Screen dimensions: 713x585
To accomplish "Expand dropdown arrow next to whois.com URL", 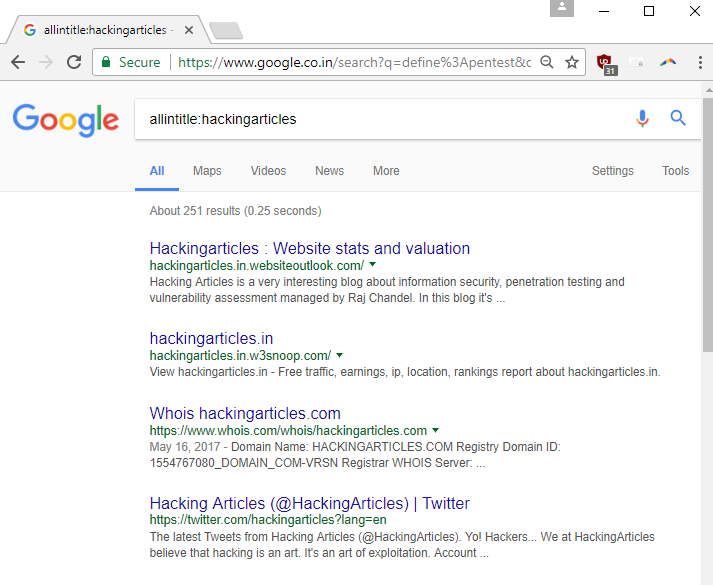I will point(435,430).
